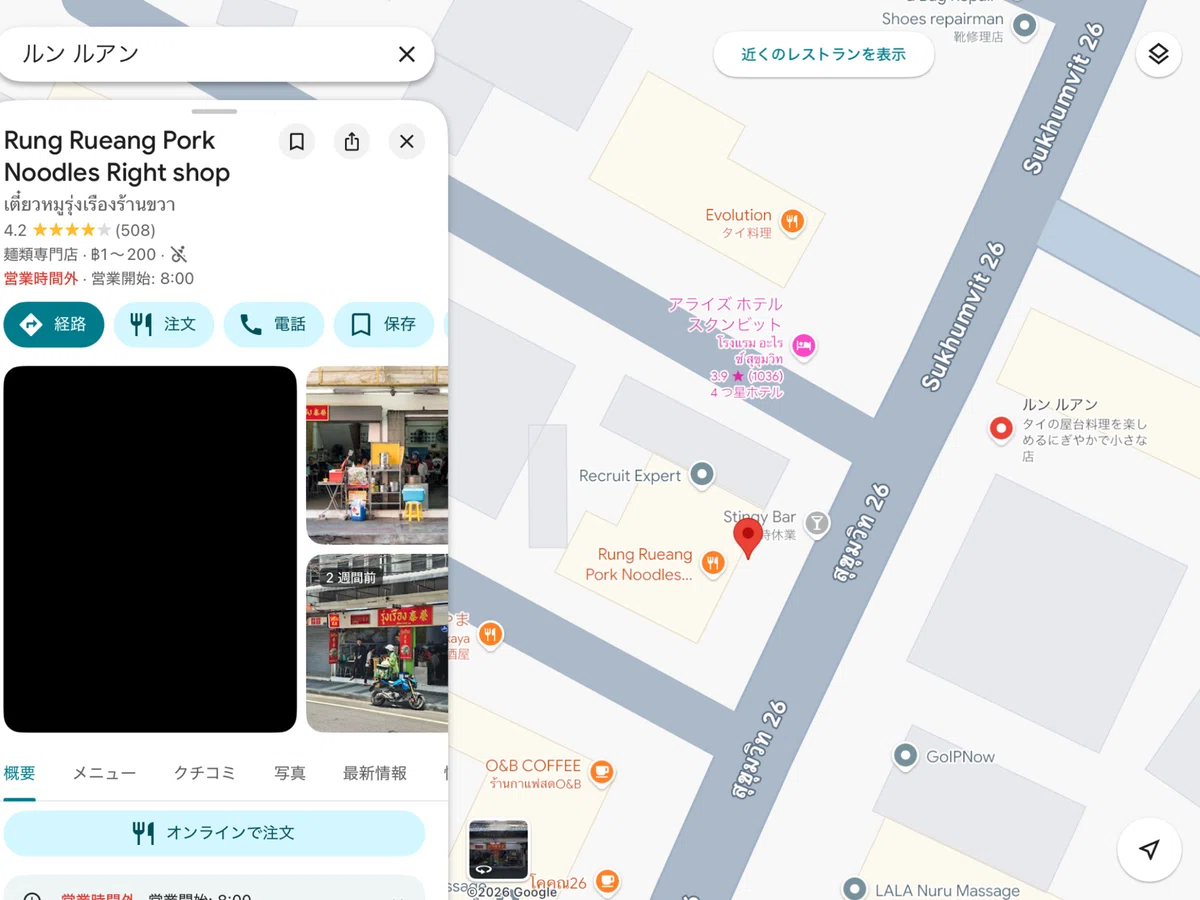Open the map layers selector
The width and height of the screenshot is (1200, 900).
[x=1158, y=54]
